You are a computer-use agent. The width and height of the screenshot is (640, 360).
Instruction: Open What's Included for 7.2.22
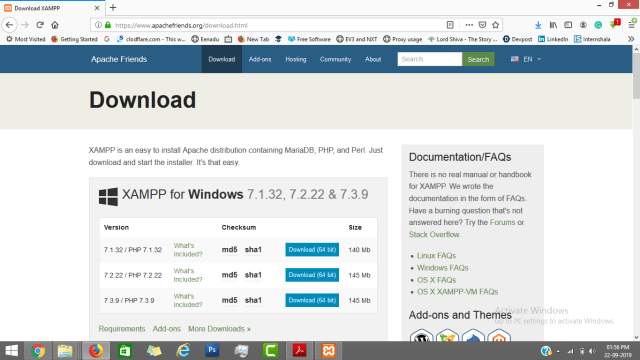pos(188,275)
